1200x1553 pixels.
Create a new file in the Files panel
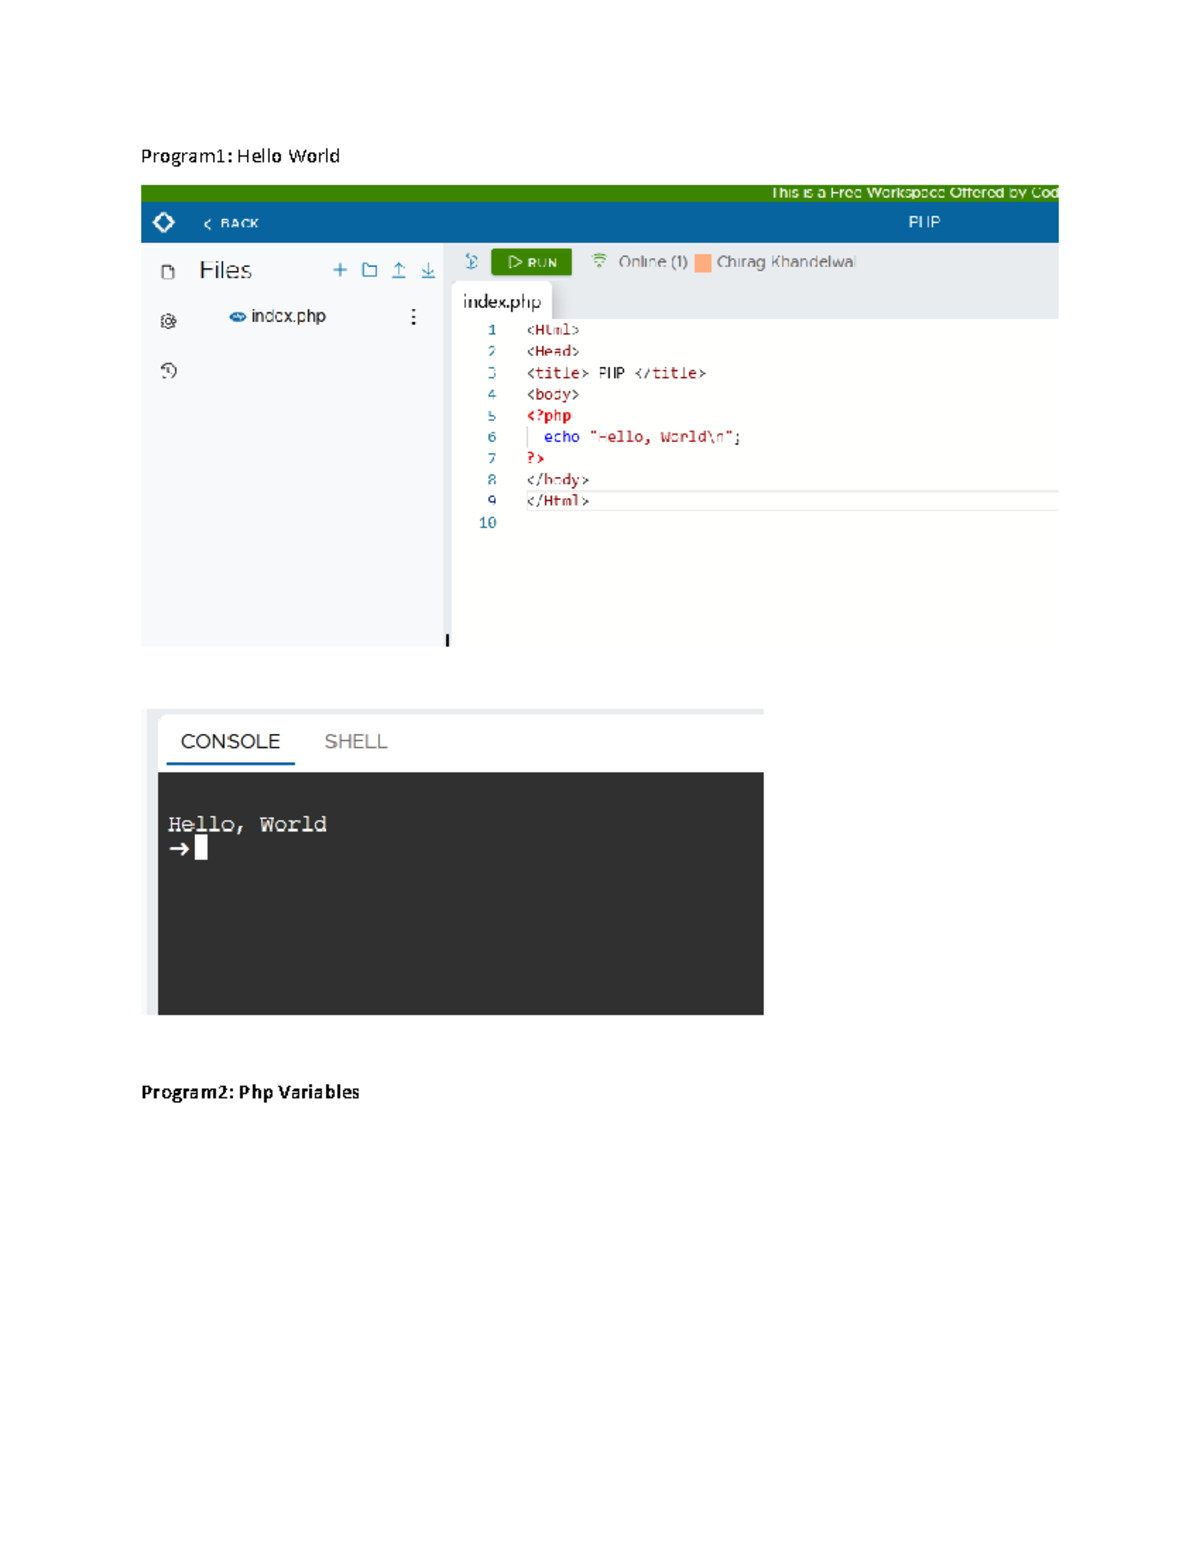click(340, 270)
